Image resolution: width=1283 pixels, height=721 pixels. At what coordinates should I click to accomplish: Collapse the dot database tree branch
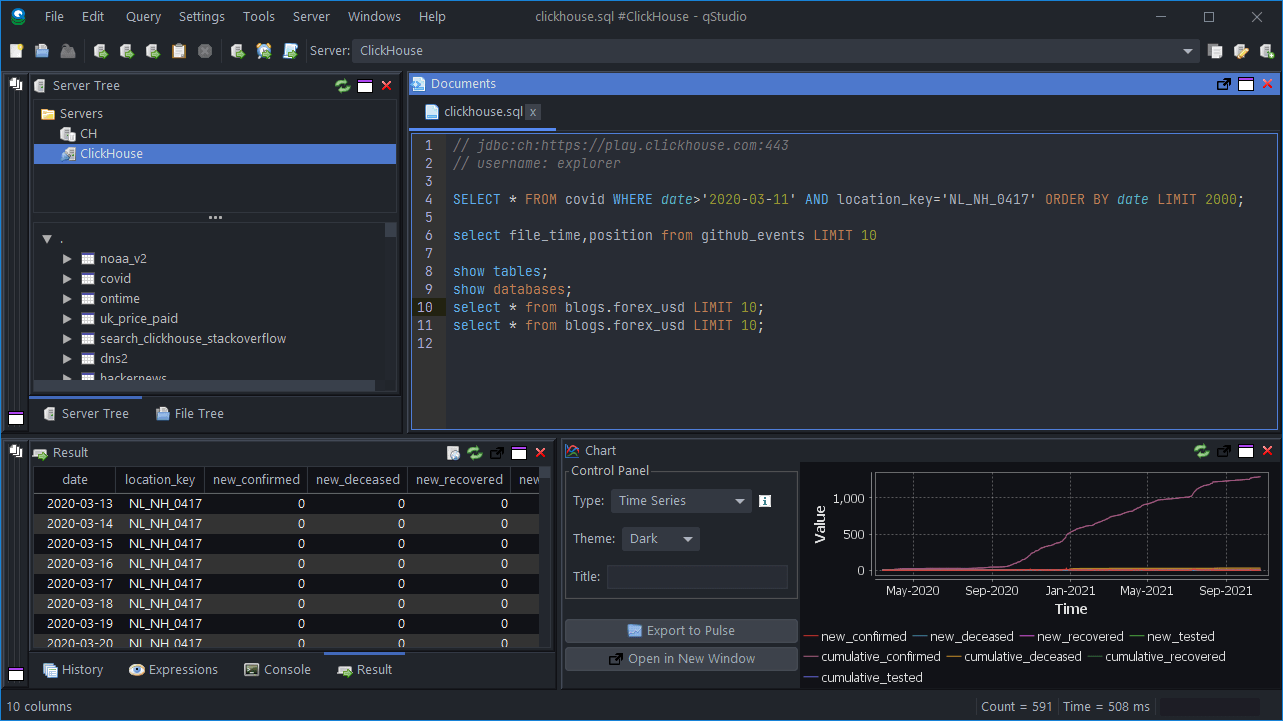point(47,238)
